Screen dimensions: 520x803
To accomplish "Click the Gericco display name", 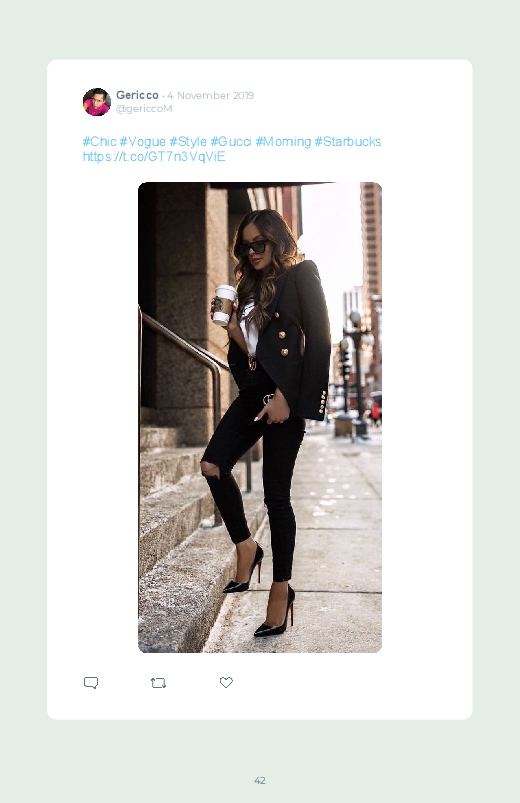I will (x=137, y=95).
